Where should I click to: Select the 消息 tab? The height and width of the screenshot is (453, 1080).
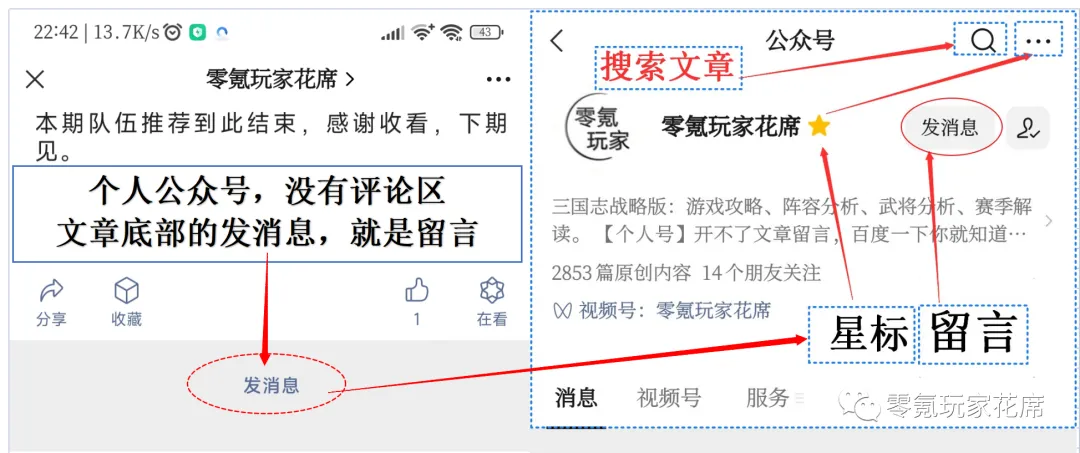576,397
